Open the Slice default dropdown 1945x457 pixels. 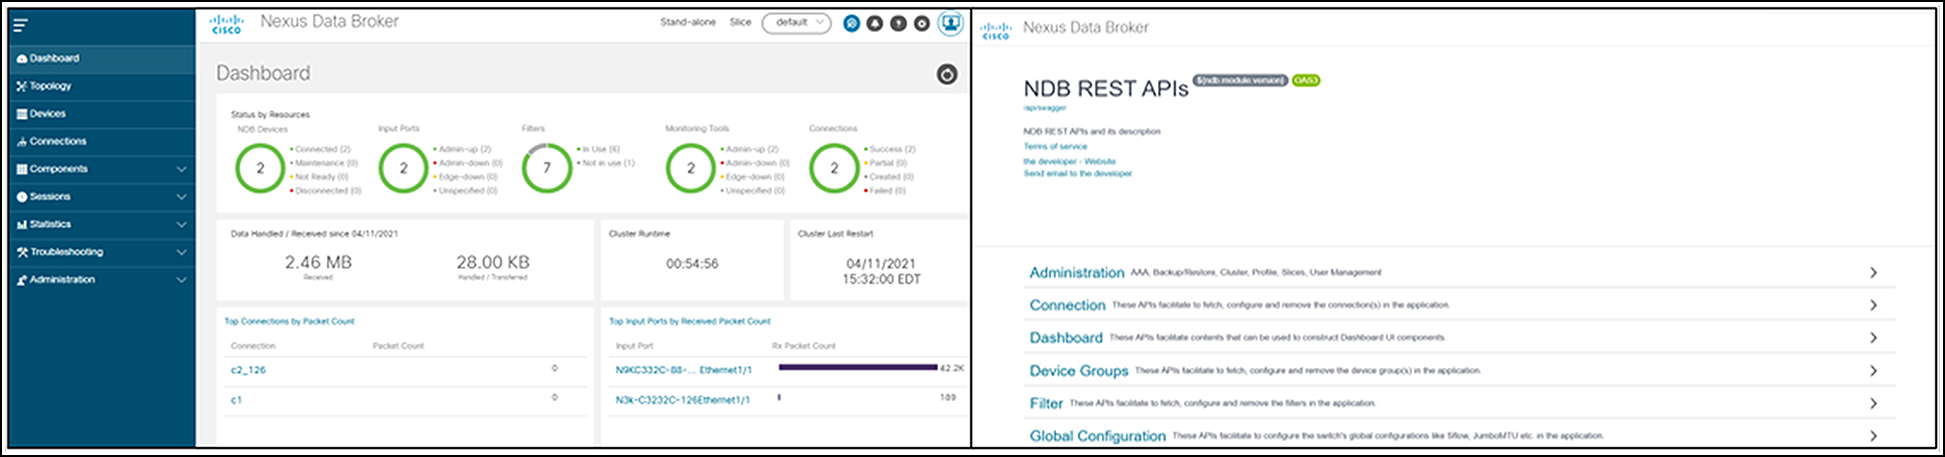click(x=796, y=23)
